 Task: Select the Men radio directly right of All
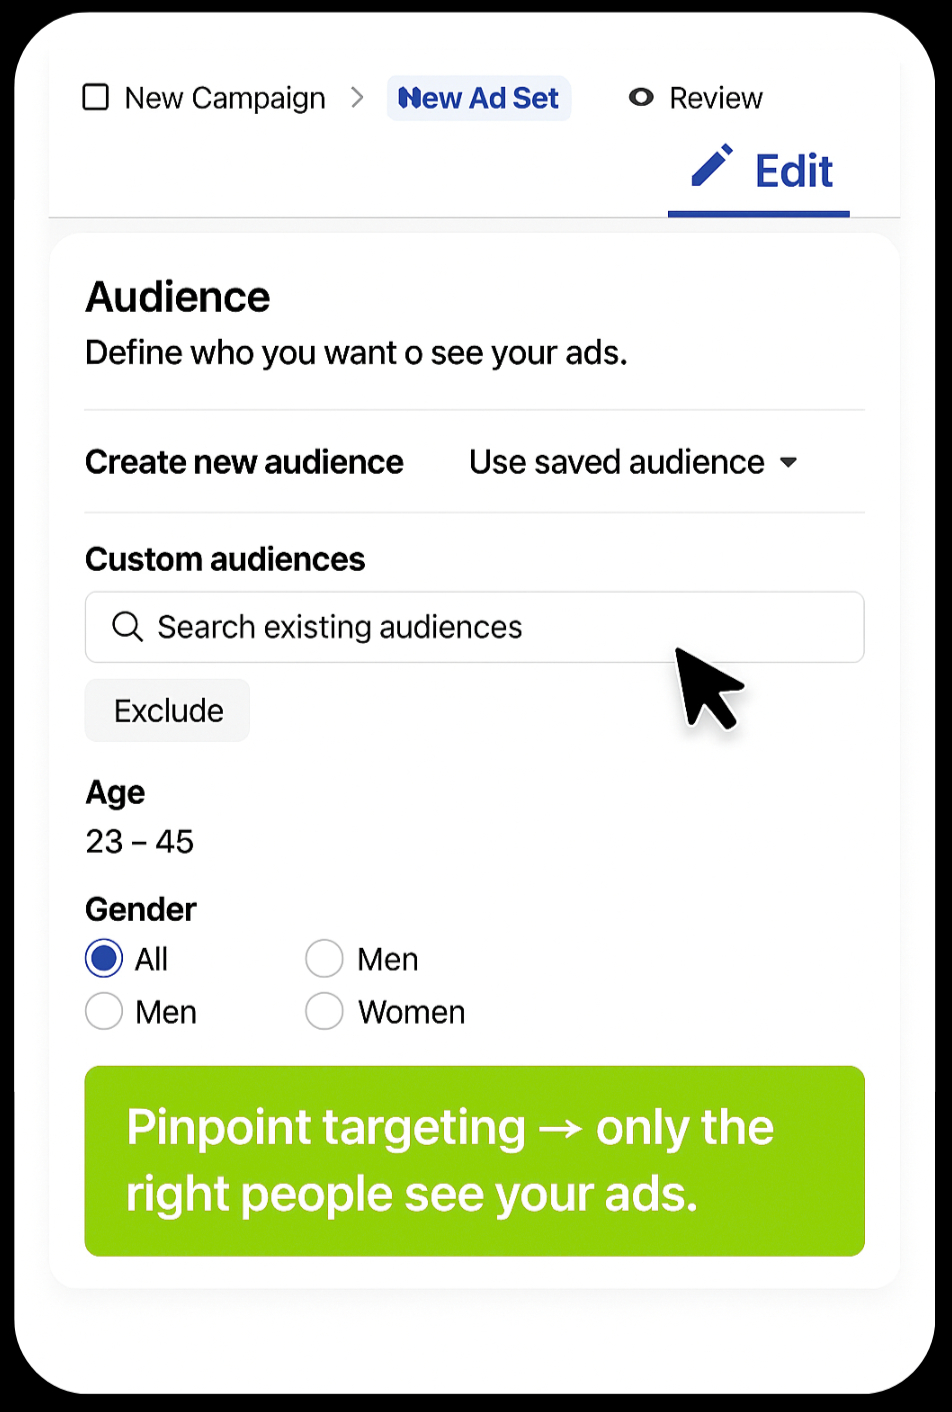pyautogui.click(x=324, y=958)
